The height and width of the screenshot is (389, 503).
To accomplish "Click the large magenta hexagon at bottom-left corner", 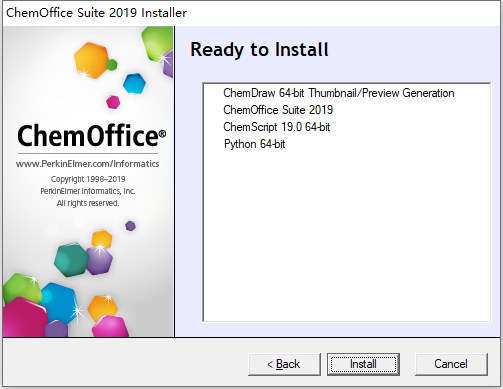I will point(24,318).
